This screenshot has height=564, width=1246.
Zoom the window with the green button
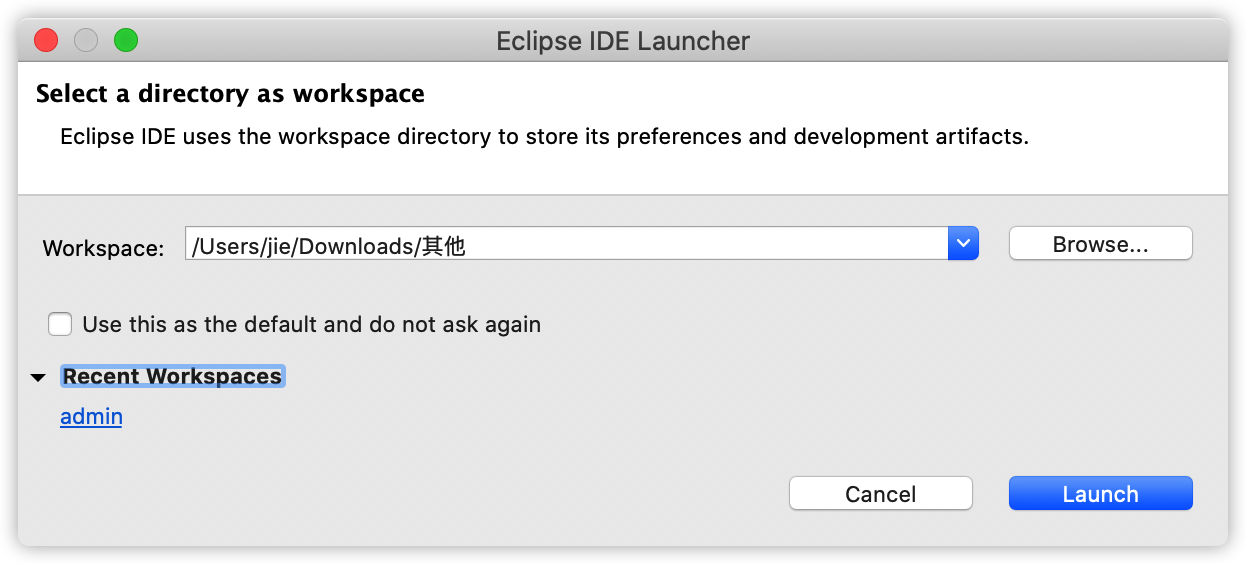tap(126, 41)
